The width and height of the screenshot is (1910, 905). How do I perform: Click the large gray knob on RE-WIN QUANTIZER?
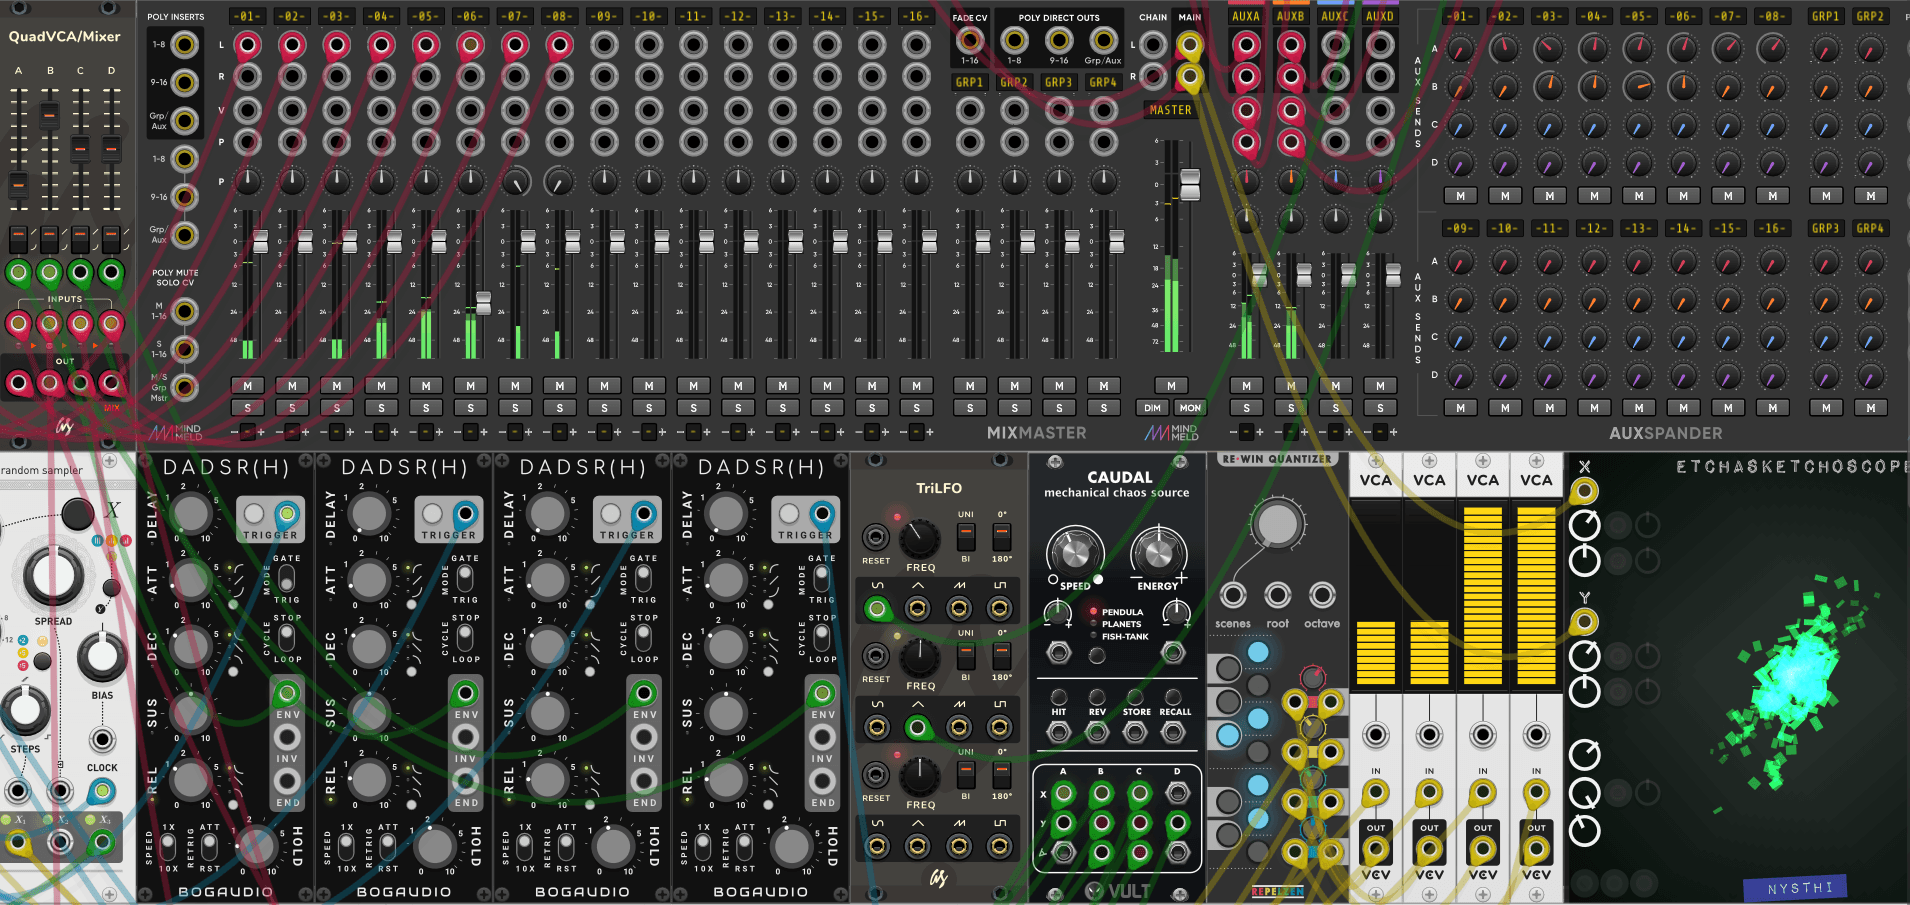(1277, 524)
